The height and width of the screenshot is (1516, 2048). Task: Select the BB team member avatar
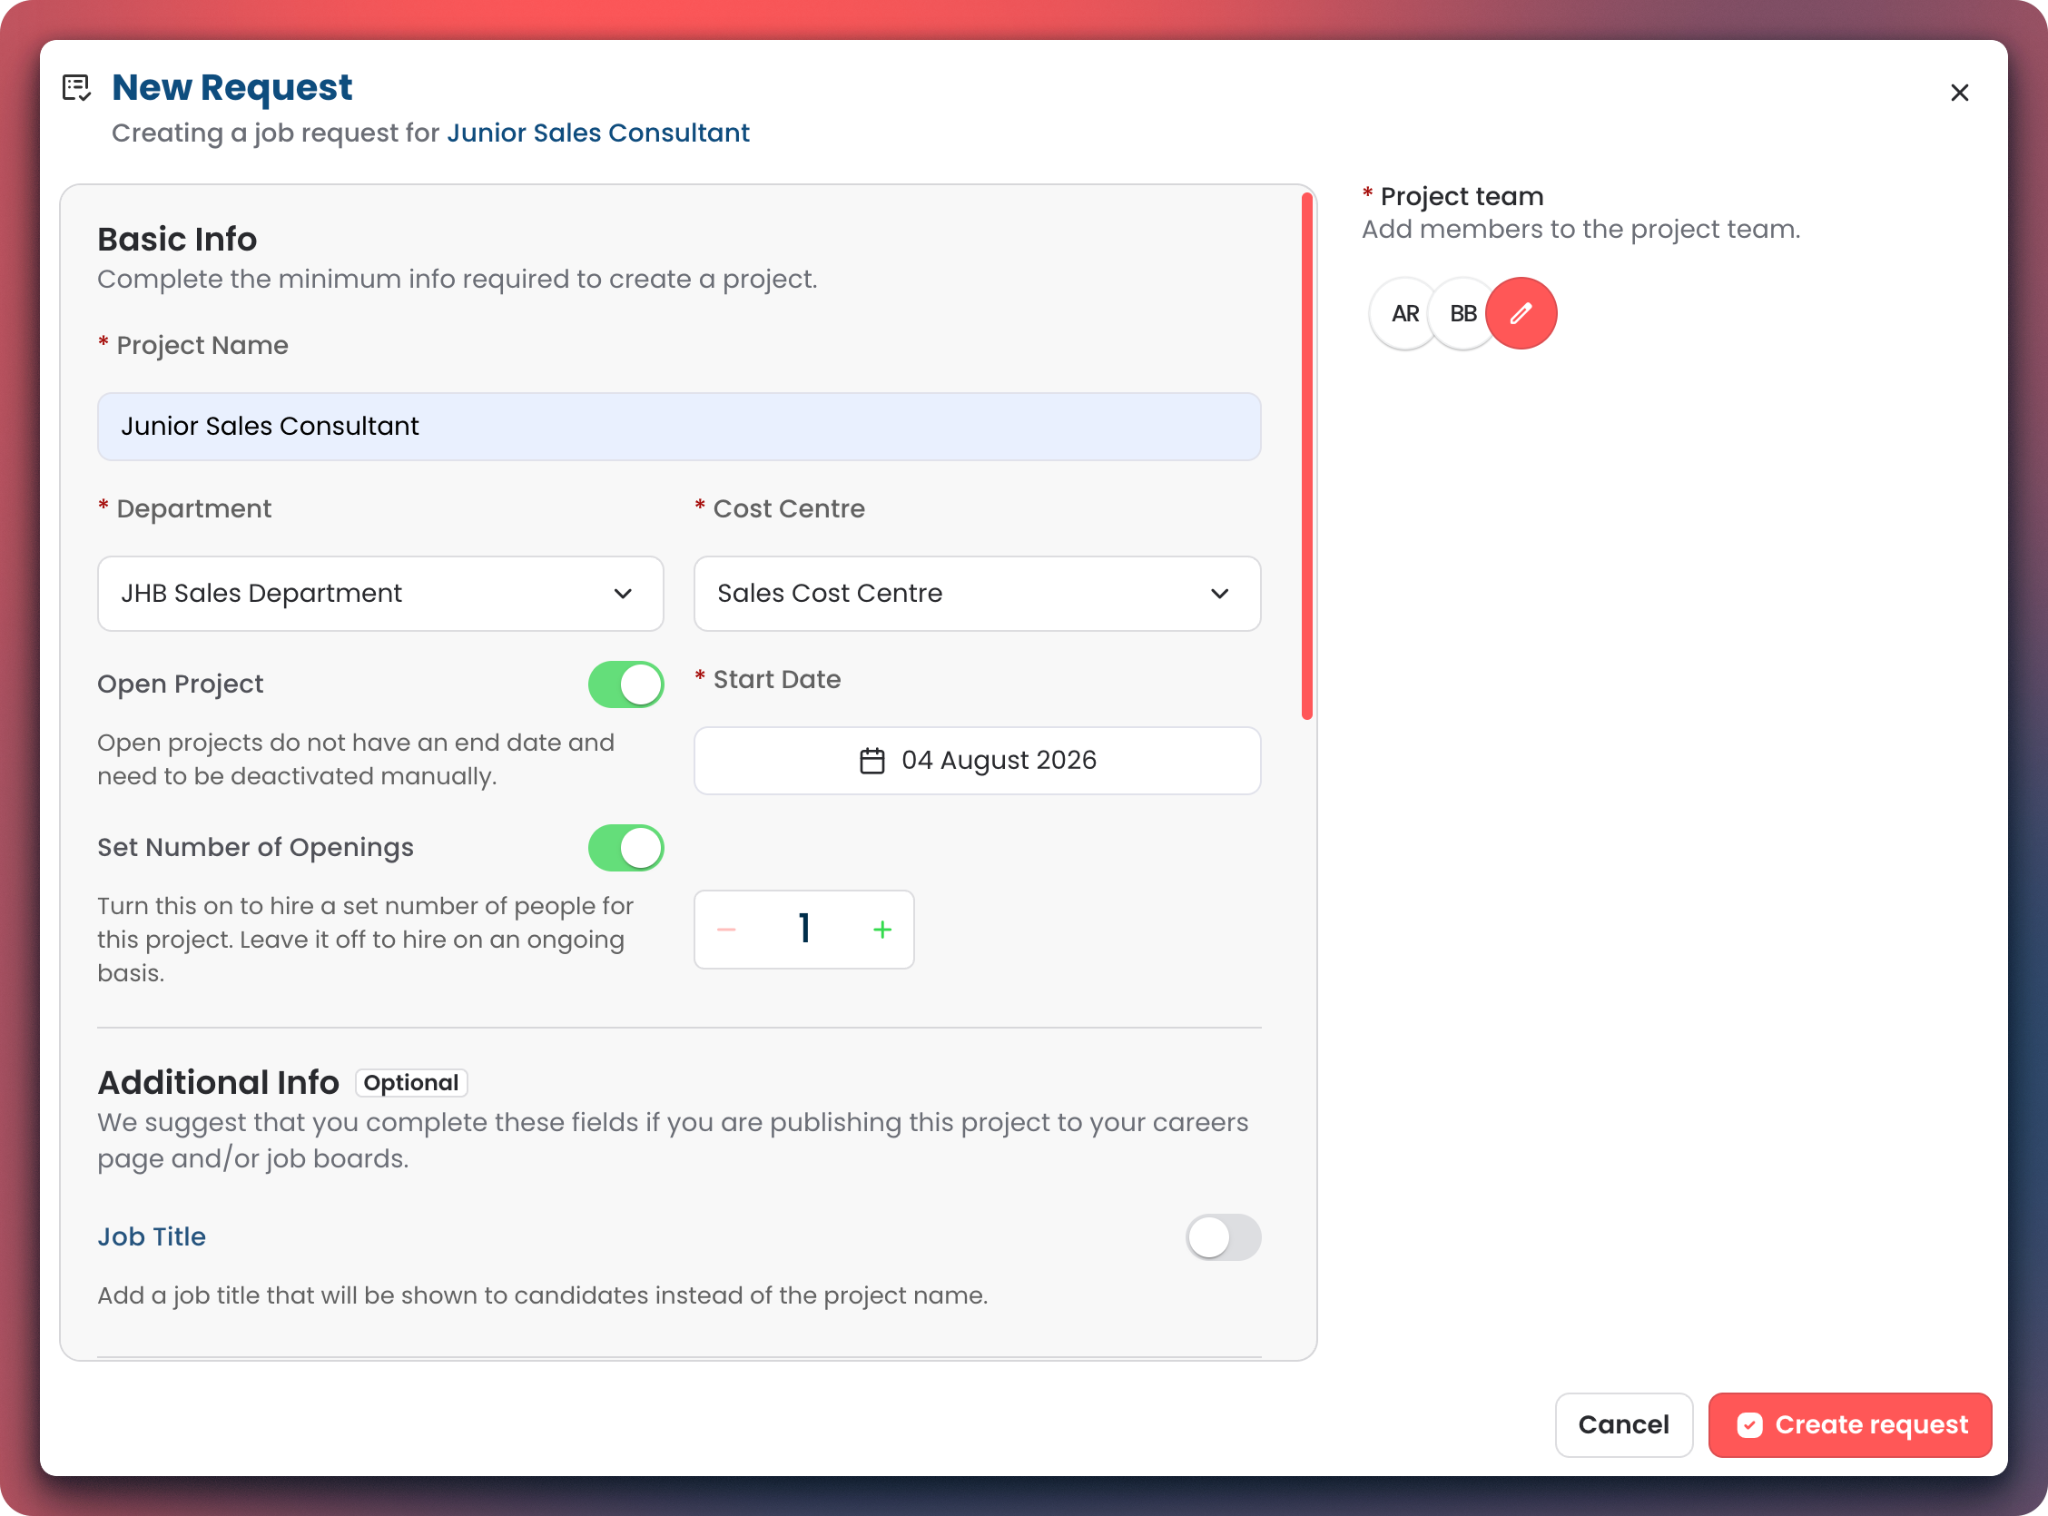[1462, 313]
